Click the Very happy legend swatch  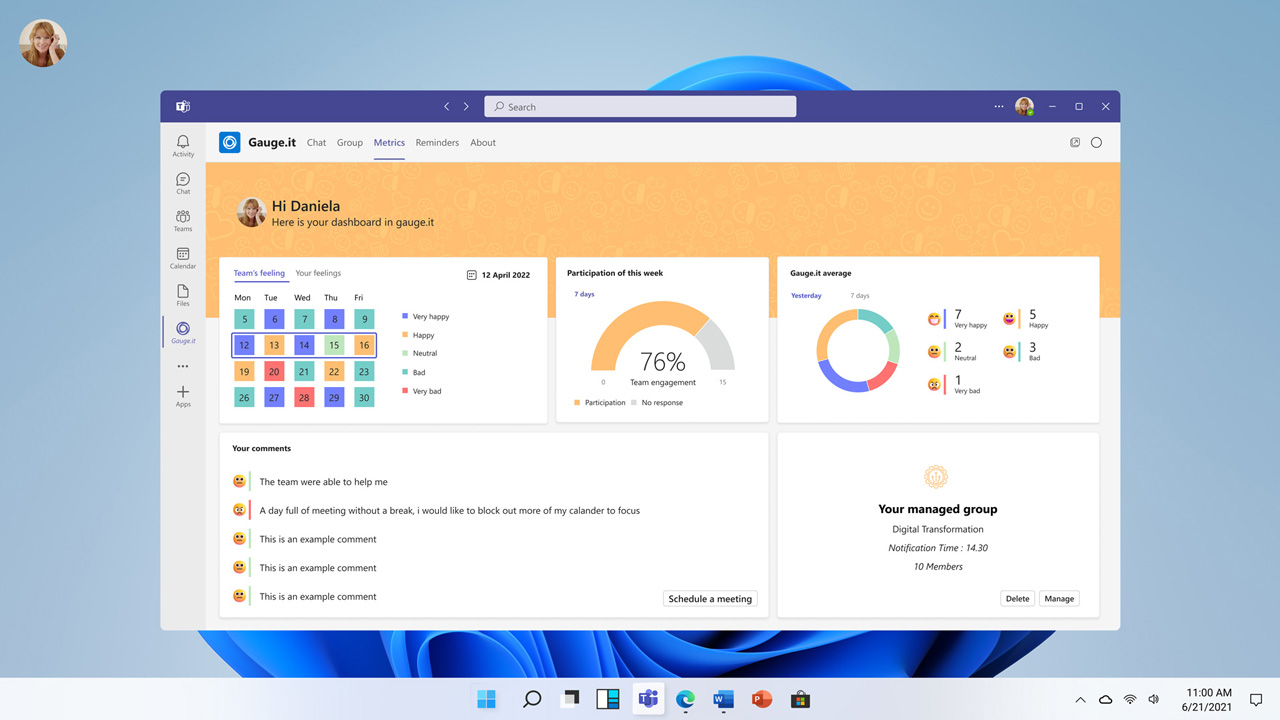[x=404, y=316]
